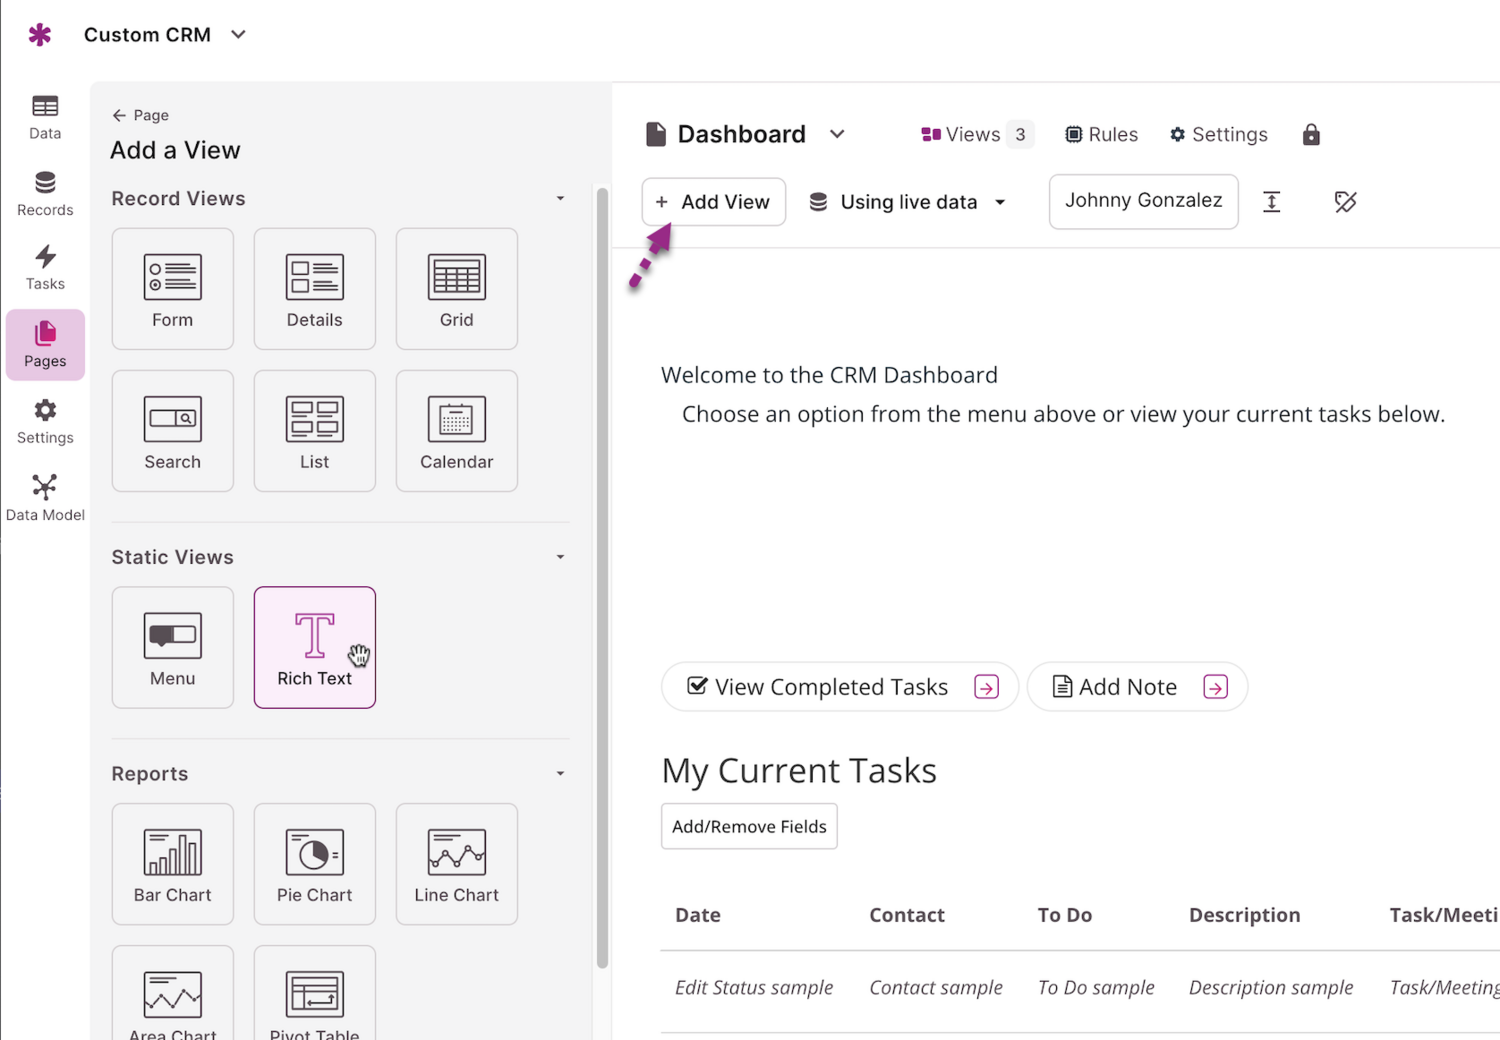Expand the Dashboard page dropdown chevron
The image size is (1500, 1040).
[837, 134]
